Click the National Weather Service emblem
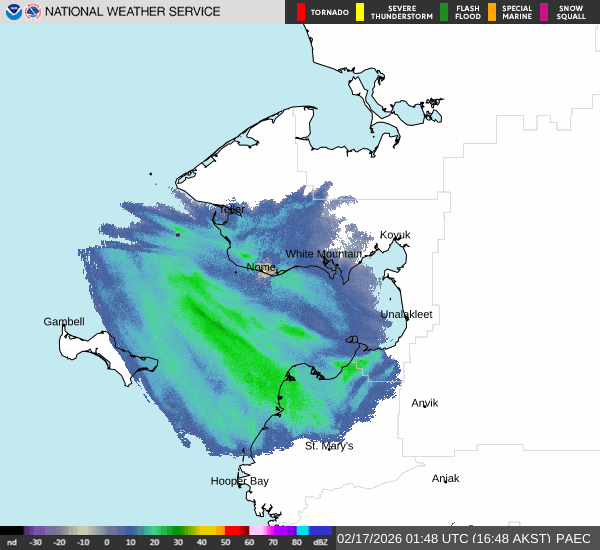Viewport: 600px width, 550px height. (x=33, y=12)
